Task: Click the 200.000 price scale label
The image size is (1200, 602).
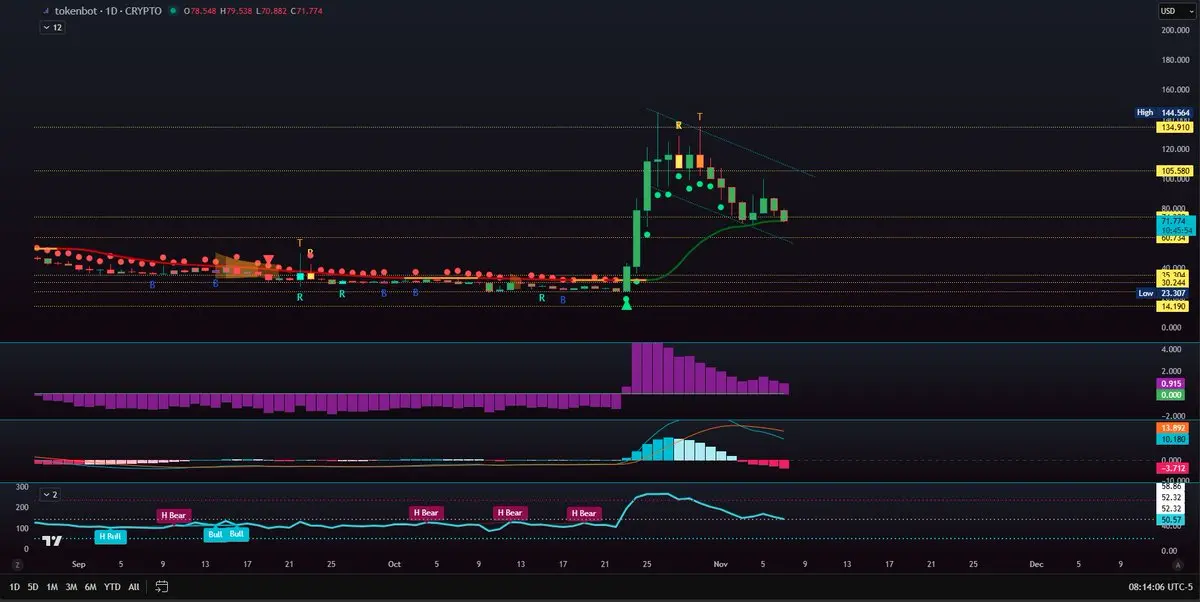Action: 1173,30
